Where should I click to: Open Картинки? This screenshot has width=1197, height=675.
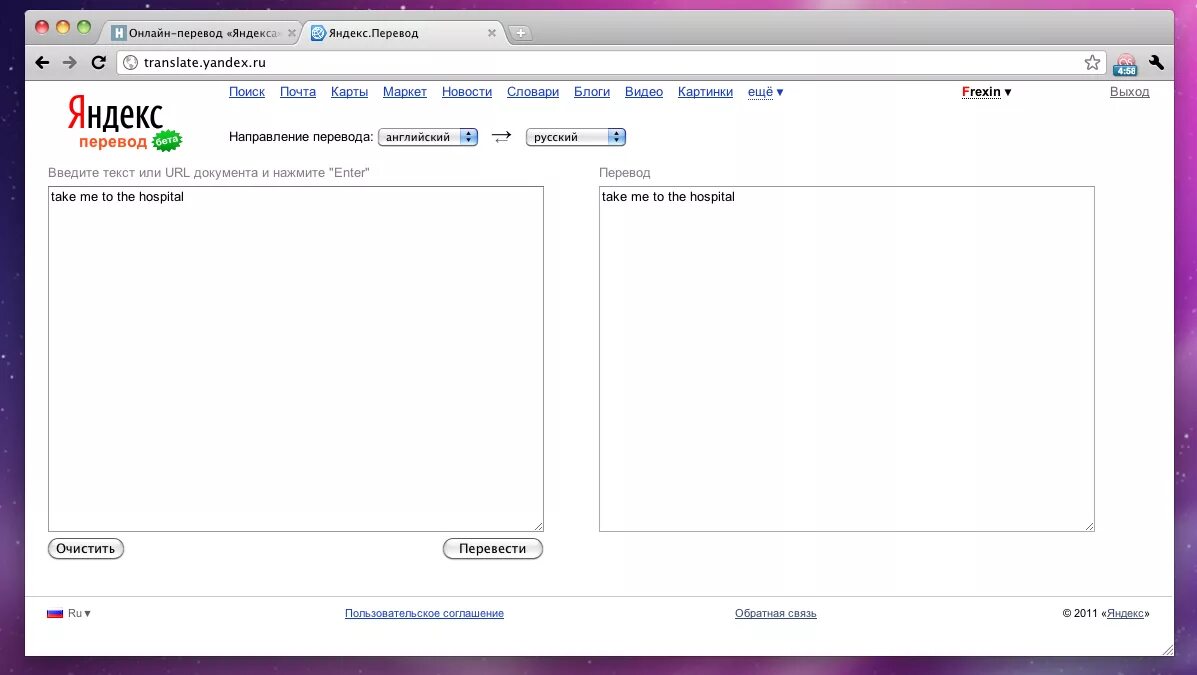click(705, 92)
